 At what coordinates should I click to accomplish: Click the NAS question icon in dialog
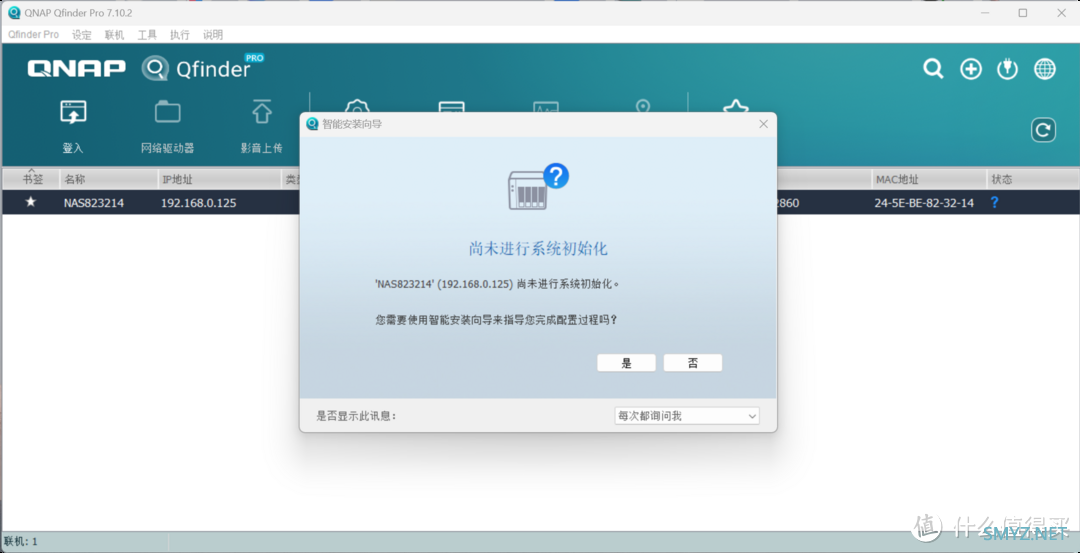[x=538, y=186]
